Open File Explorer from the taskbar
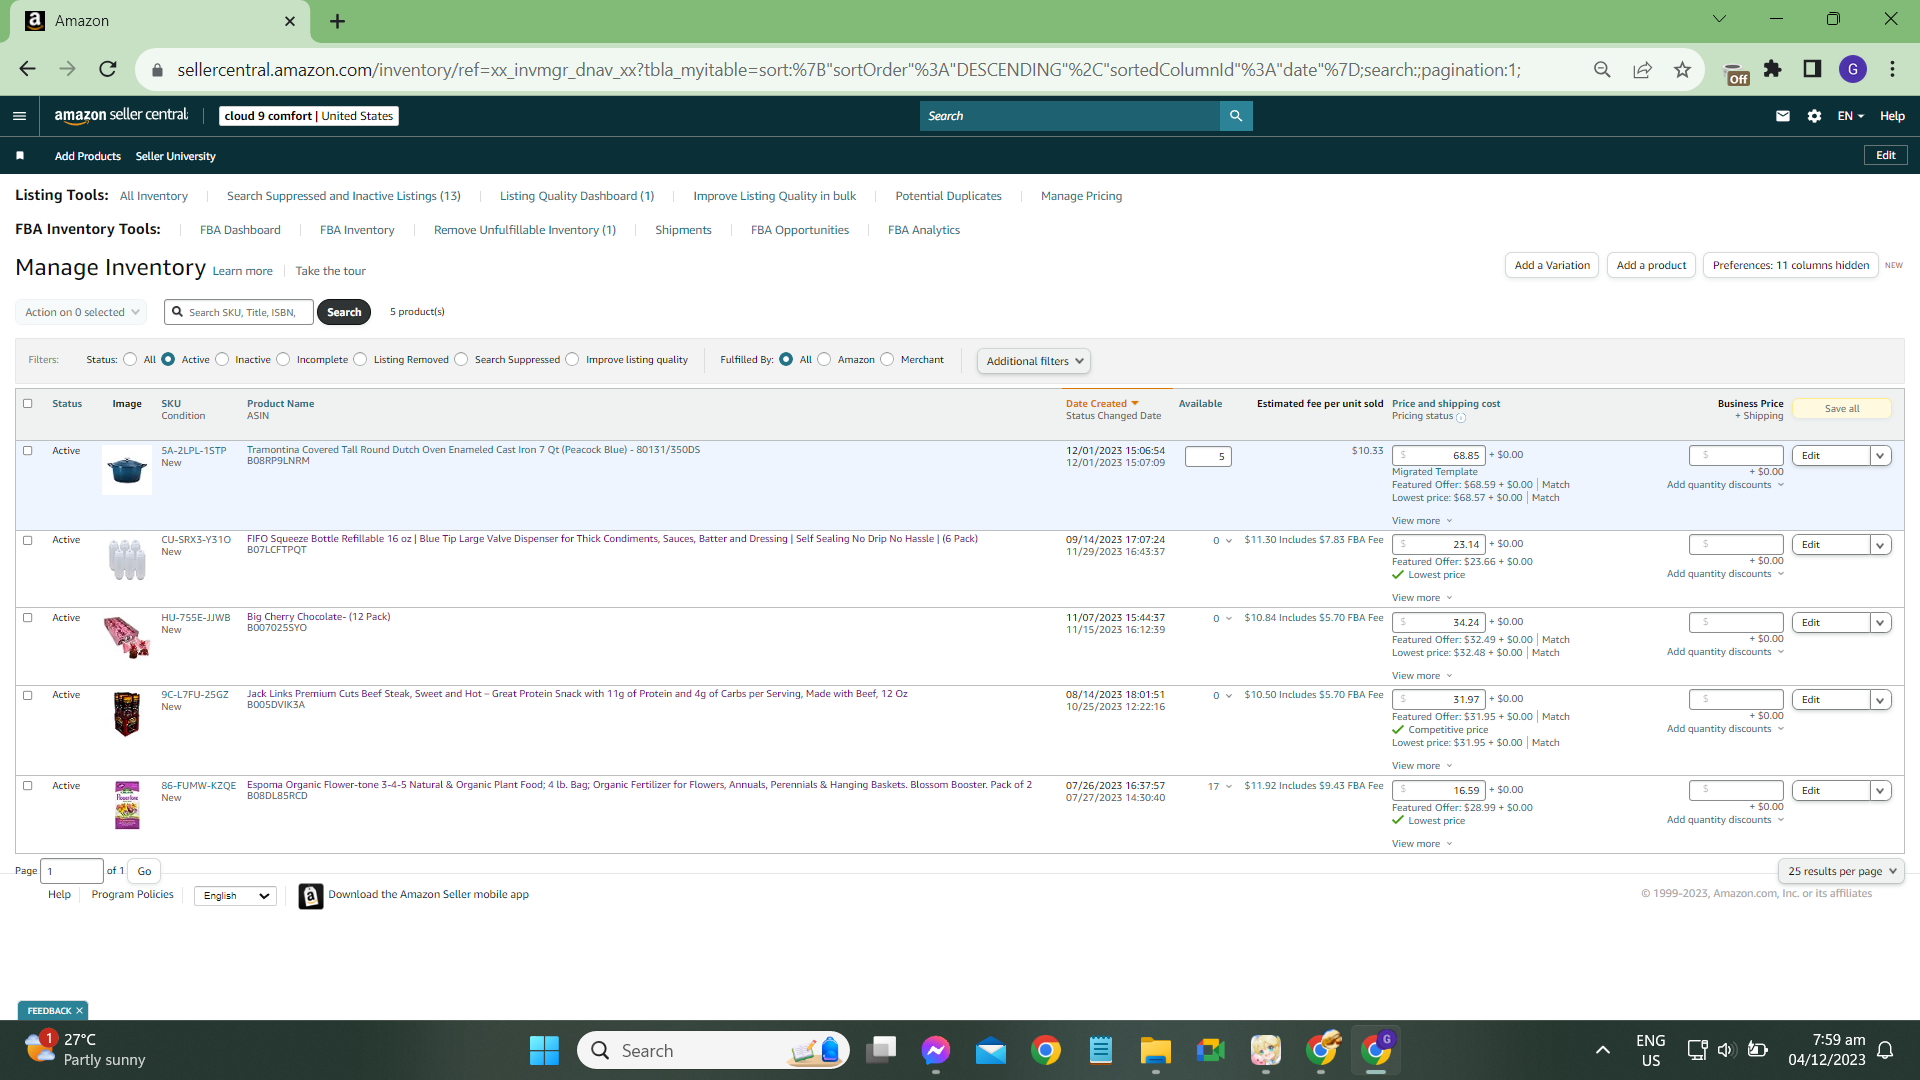Viewport: 1920px width, 1080px height. [1155, 1050]
